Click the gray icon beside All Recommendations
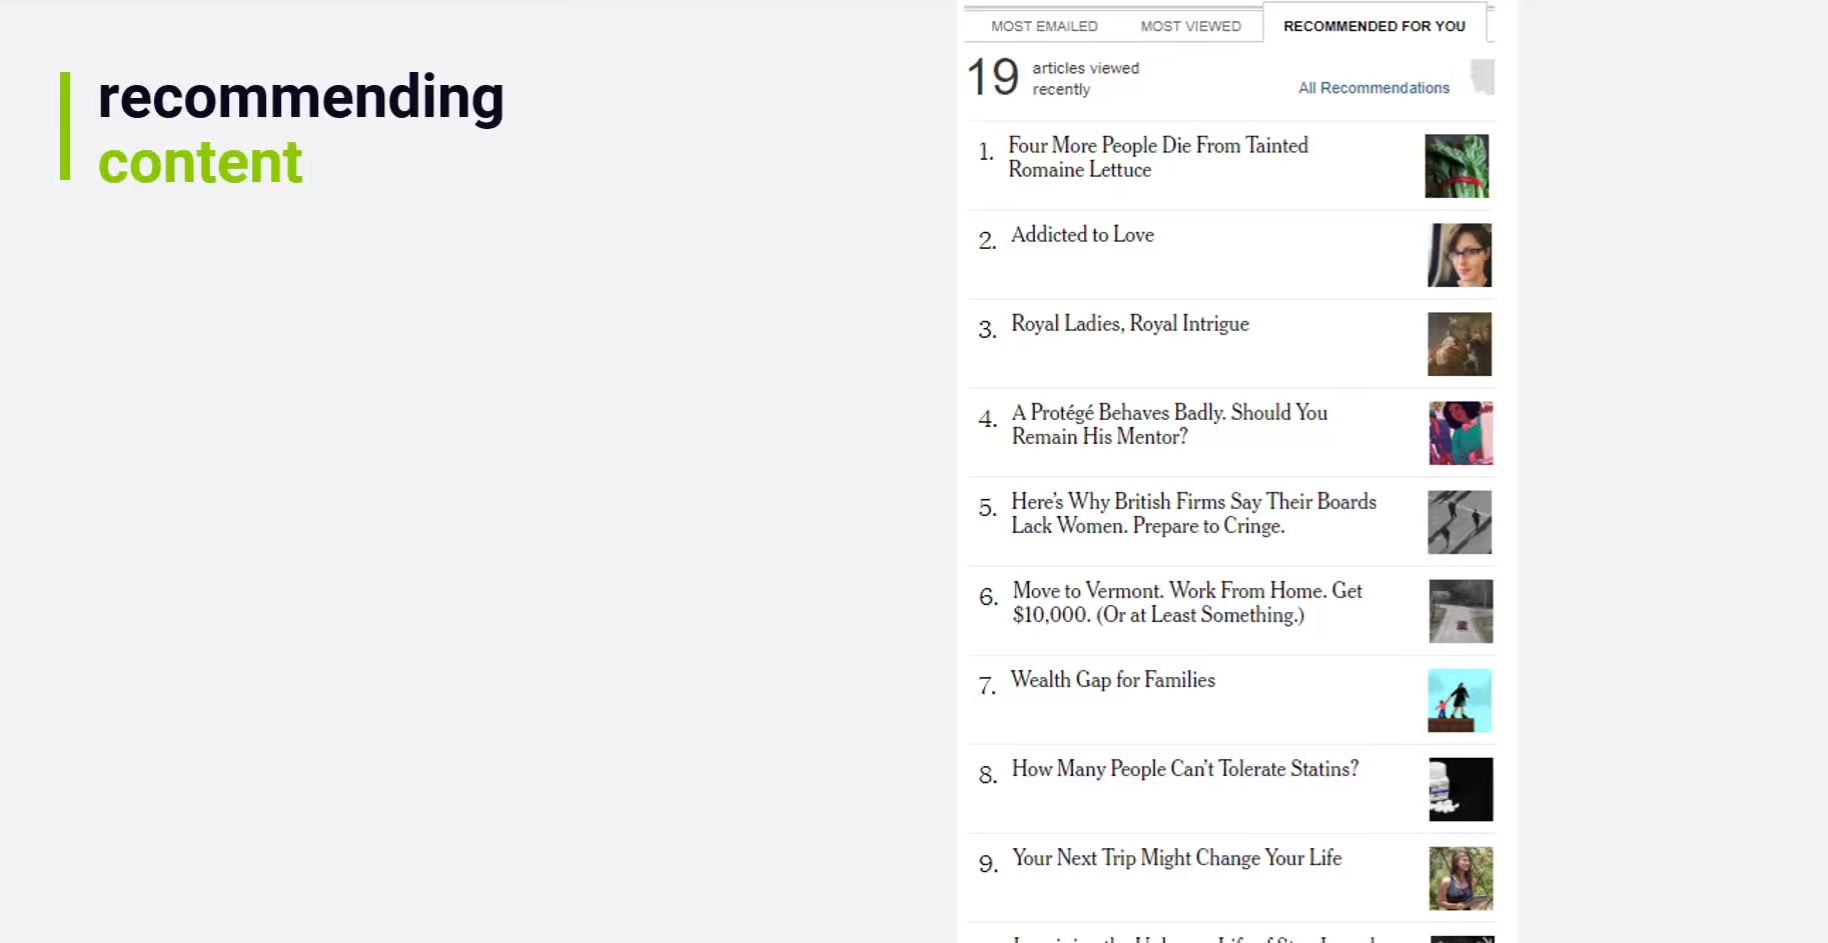 pyautogui.click(x=1482, y=76)
